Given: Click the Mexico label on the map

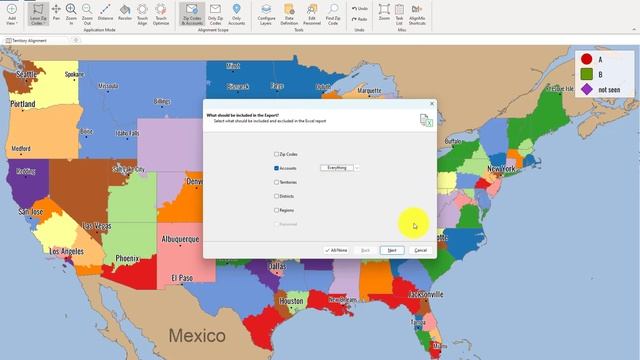Looking at the screenshot, I should tap(197, 336).
